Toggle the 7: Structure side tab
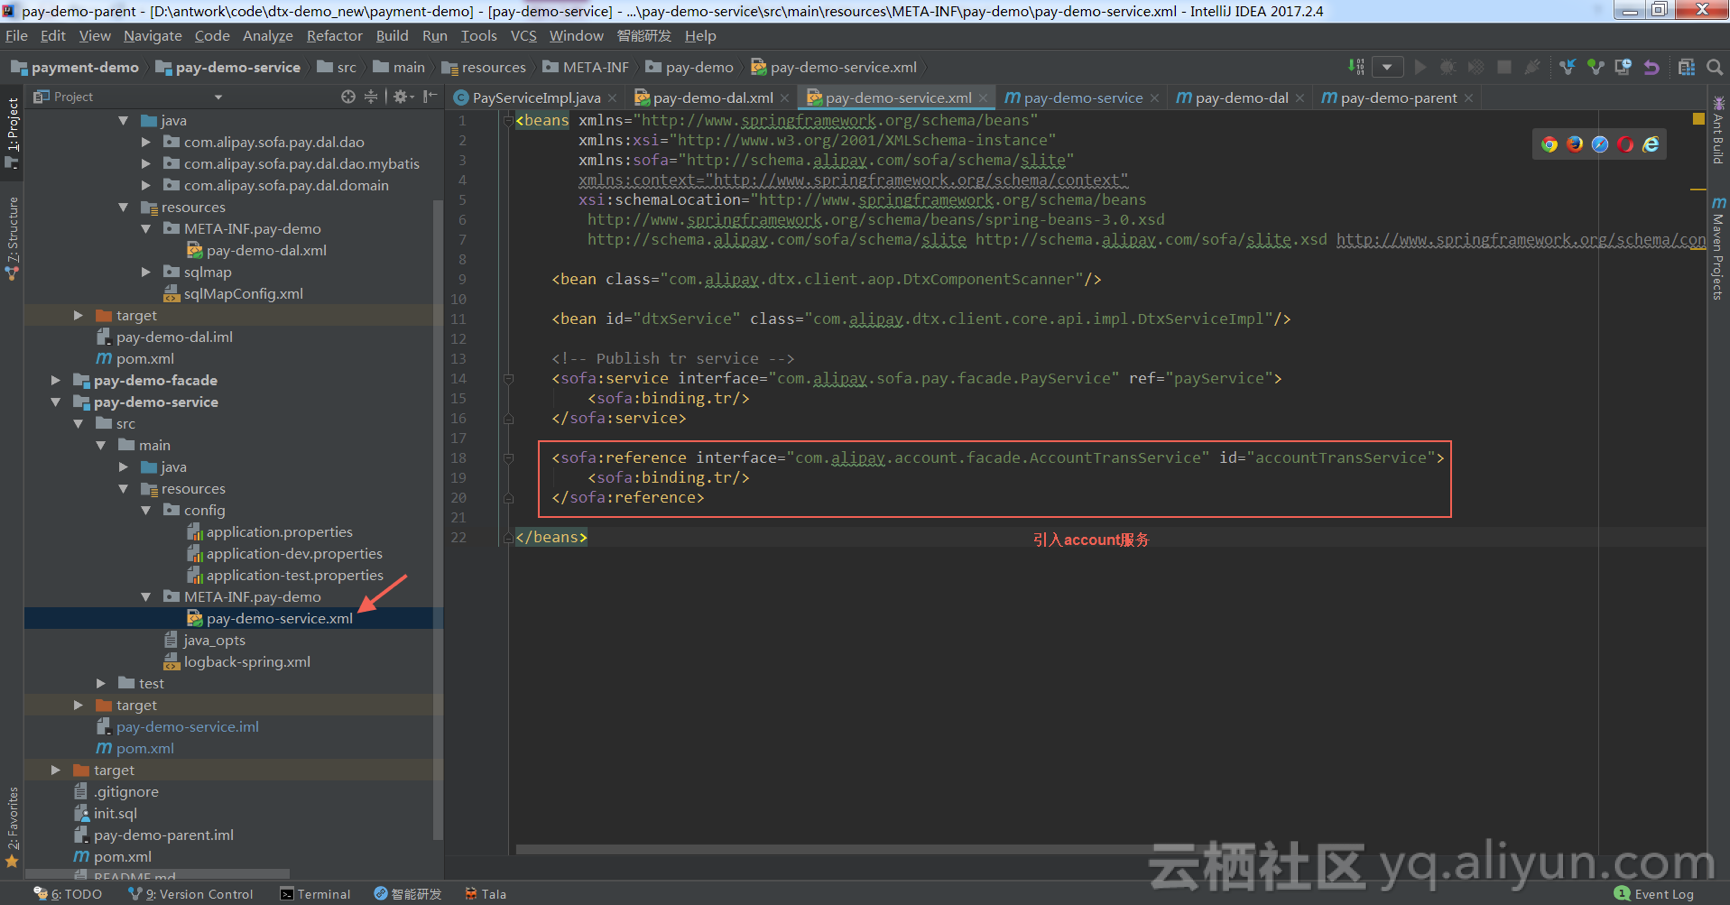This screenshot has width=1730, height=905. (x=12, y=238)
